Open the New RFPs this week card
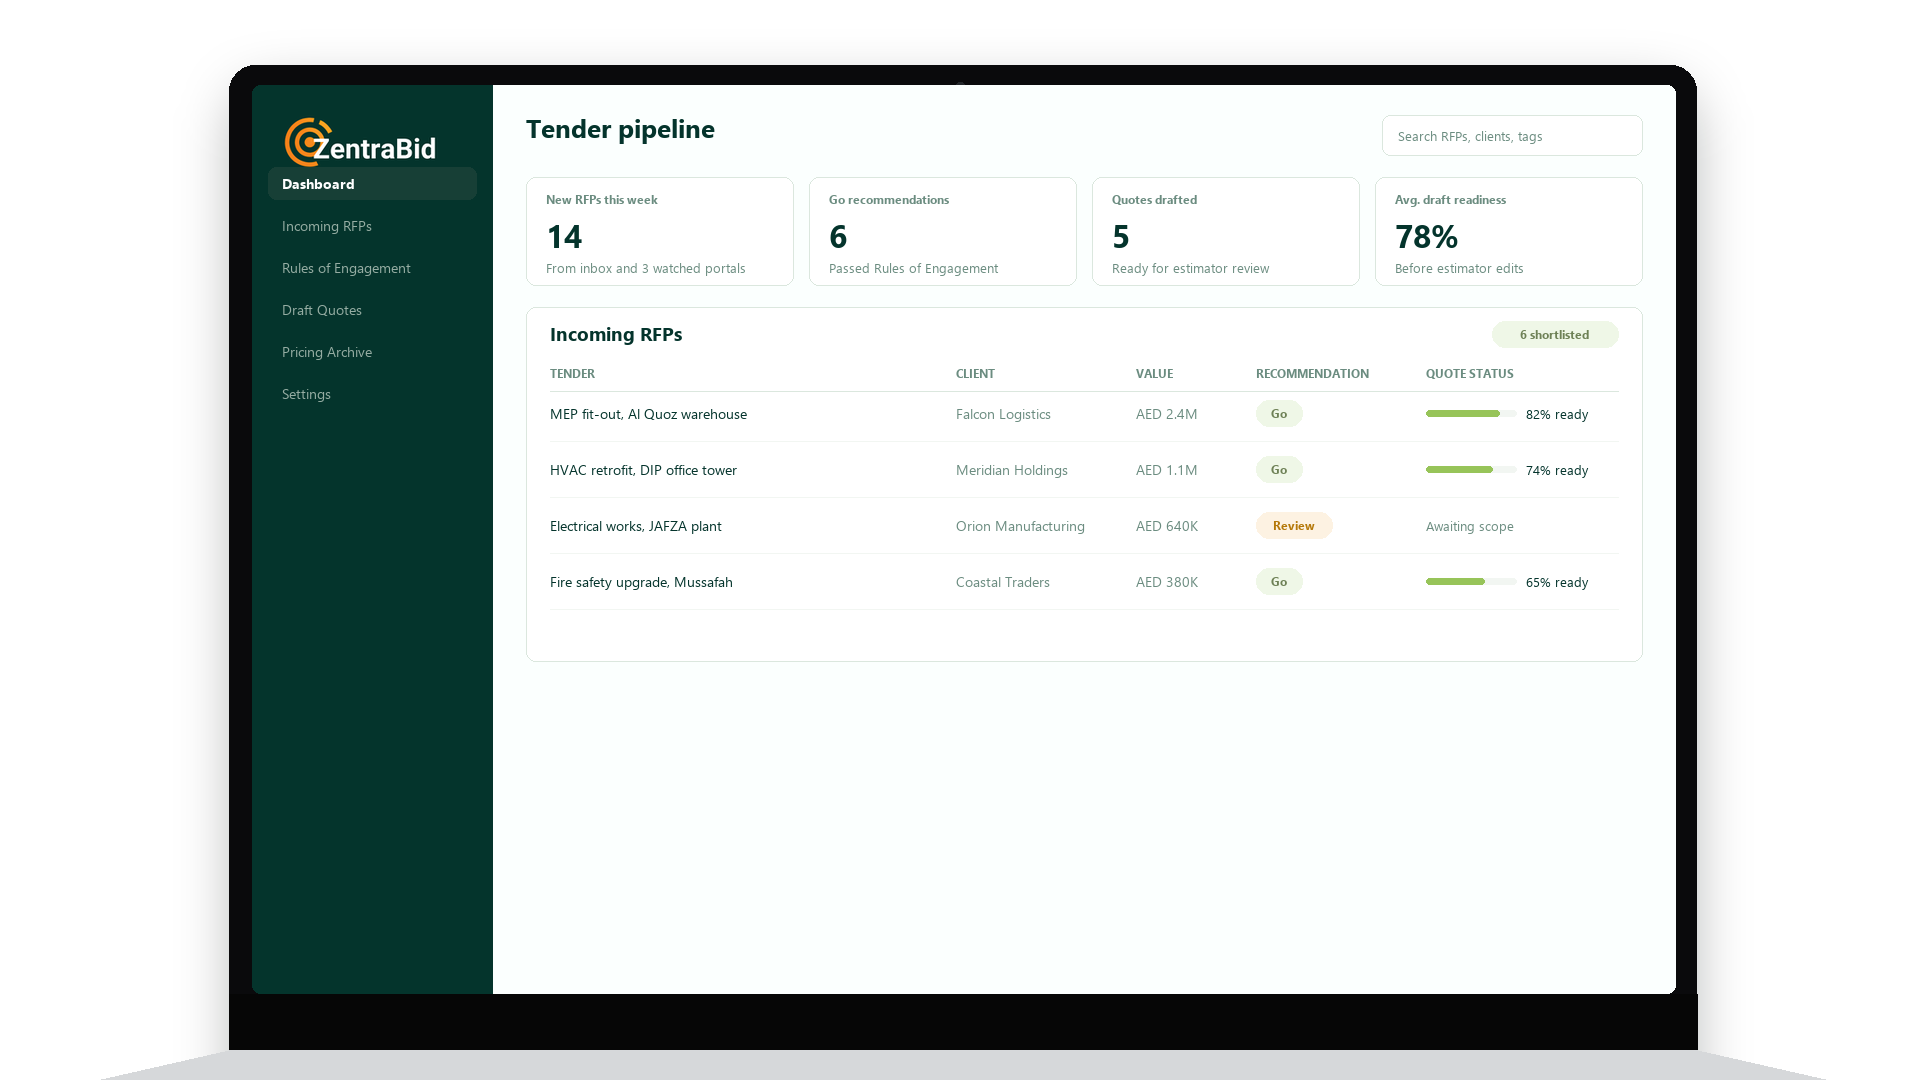The height and width of the screenshot is (1080, 1920). coord(660,232)
